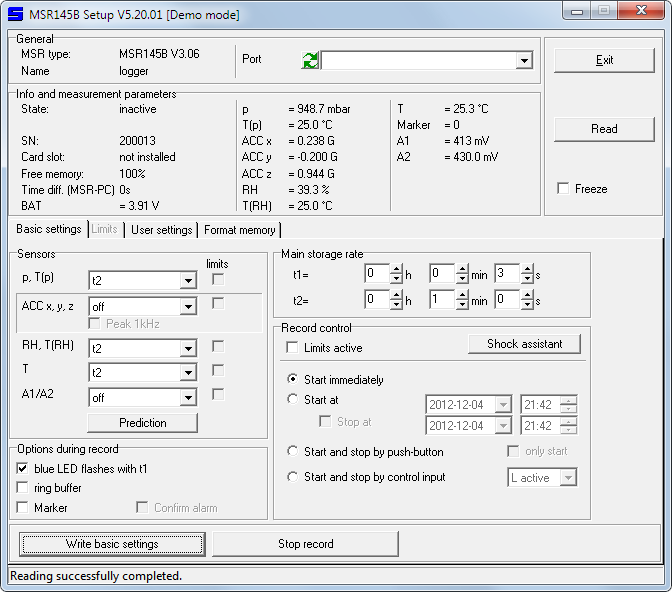Open the Shock assistant
Screen dimensions: 672x592
click(525, 344)
